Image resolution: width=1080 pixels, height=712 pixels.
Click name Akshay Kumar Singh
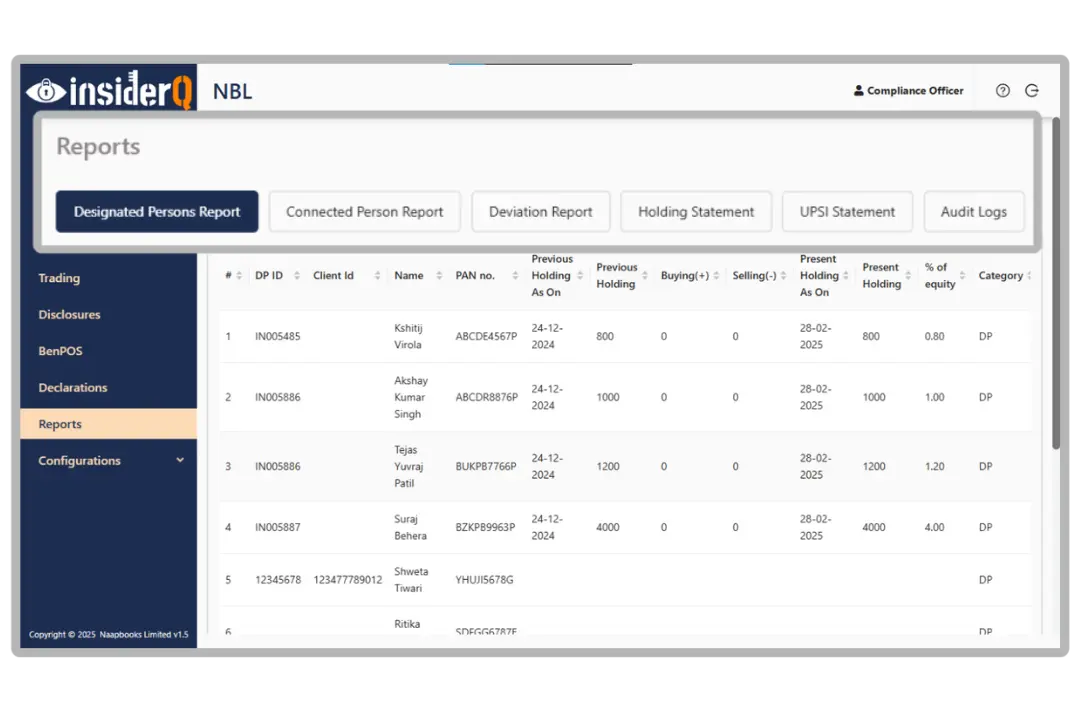tap(411, 397)
